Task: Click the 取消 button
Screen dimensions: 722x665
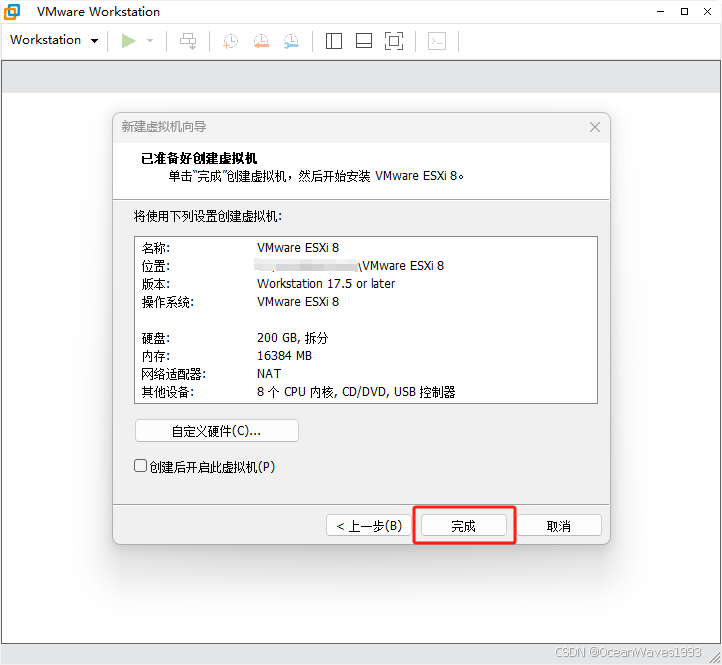Action: [x=559, y=525]
